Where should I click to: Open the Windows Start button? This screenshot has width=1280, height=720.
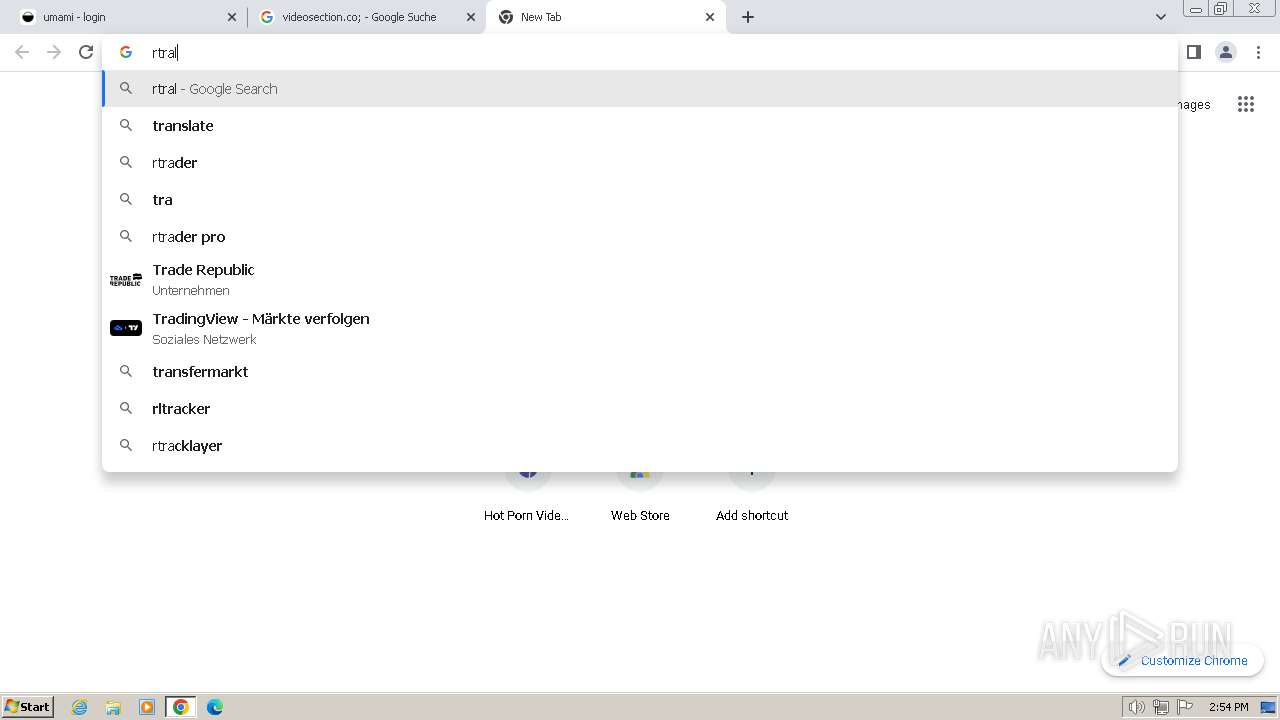(28, 706)
